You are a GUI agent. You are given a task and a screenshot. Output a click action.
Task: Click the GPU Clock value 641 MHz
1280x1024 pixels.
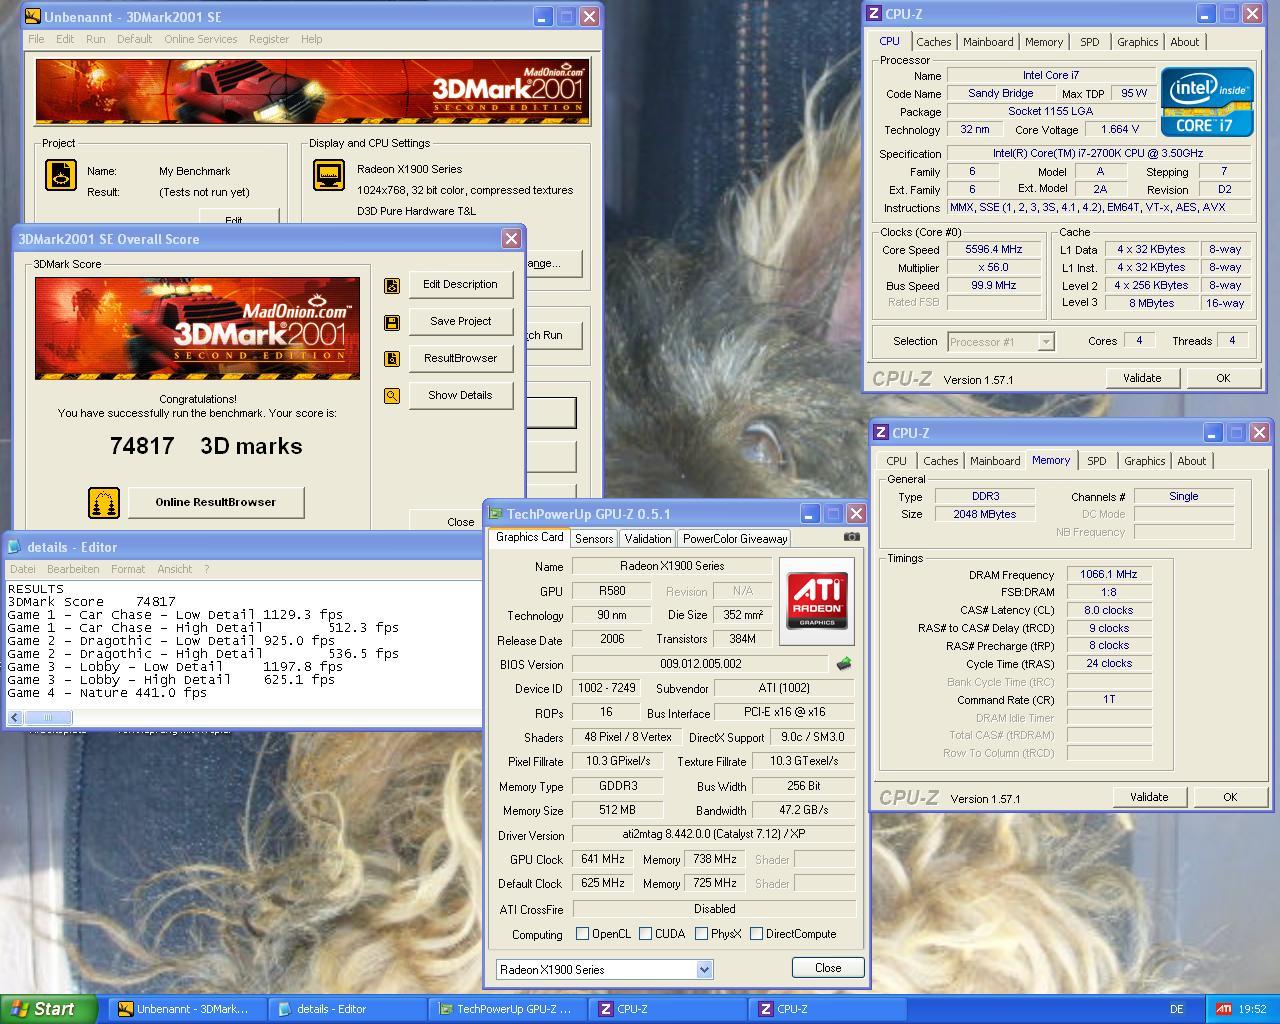(602, 859)
